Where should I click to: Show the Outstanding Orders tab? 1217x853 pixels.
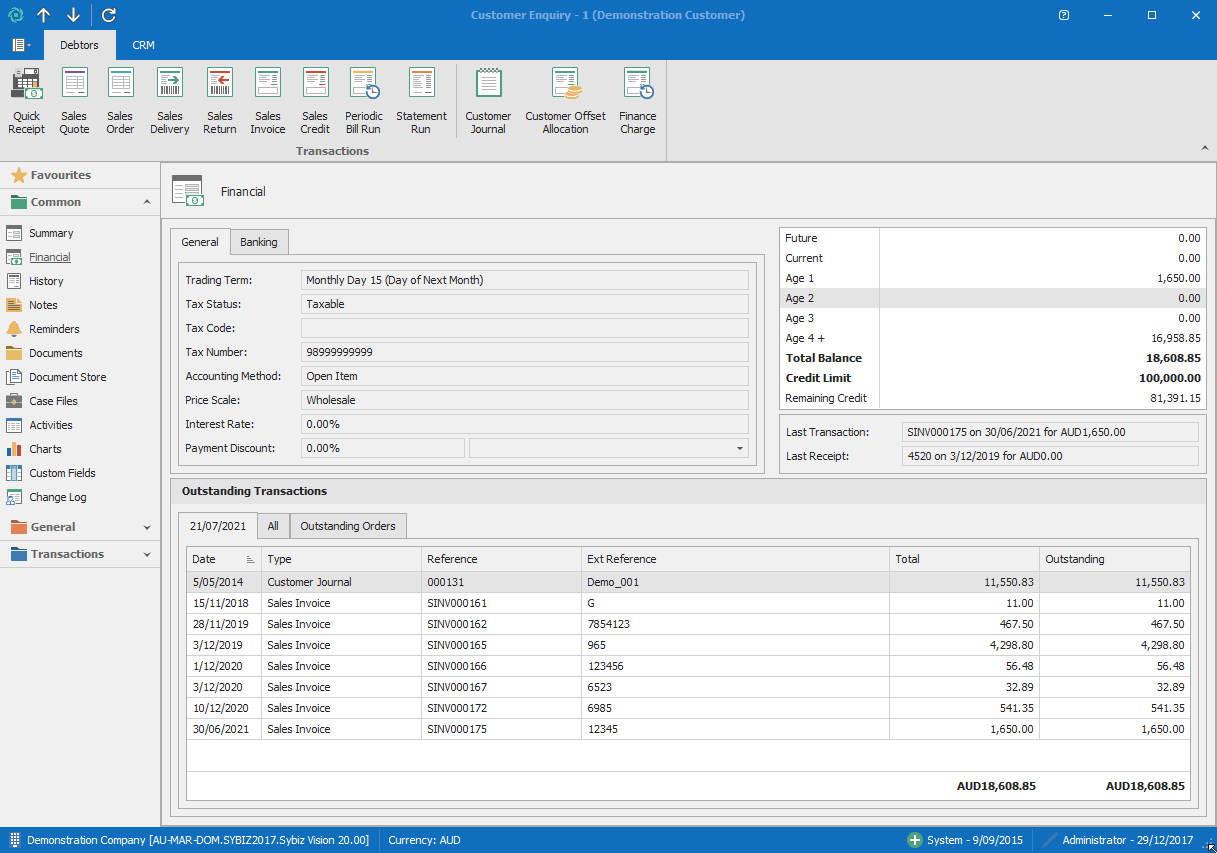click(347, 526)
